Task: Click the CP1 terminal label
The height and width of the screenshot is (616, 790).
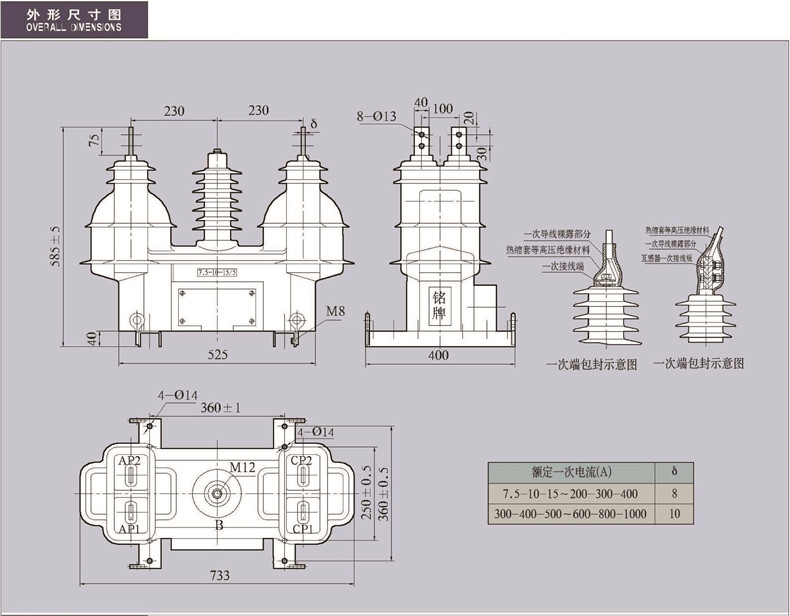Action: [303, 528]
